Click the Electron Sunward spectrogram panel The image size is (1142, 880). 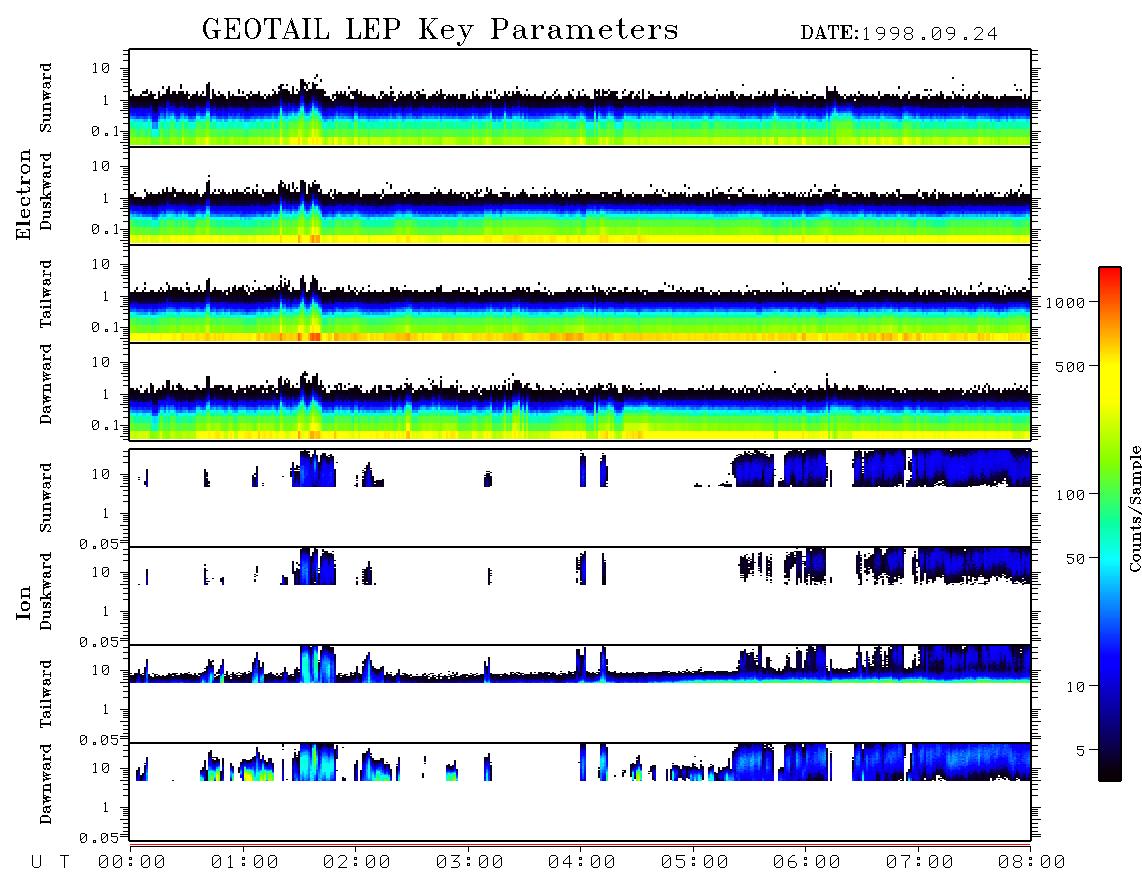[x=580, y=98]
